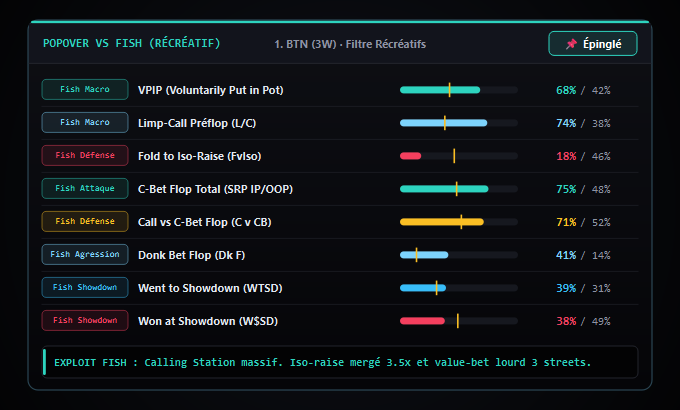Click the 38% W$SD value
The height and width of the screenshot is (410, 680).
click(x=566, y=321)
